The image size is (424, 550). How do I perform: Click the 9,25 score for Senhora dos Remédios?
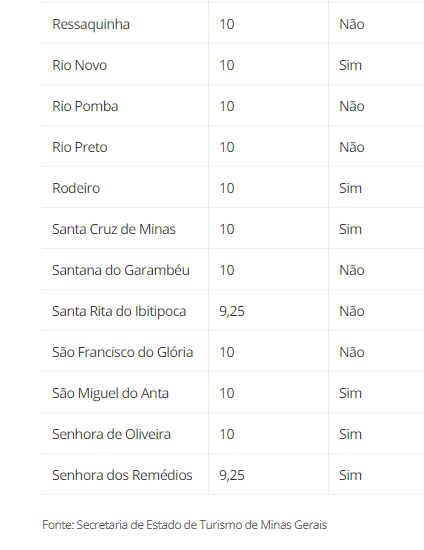[x=232, y=476]
